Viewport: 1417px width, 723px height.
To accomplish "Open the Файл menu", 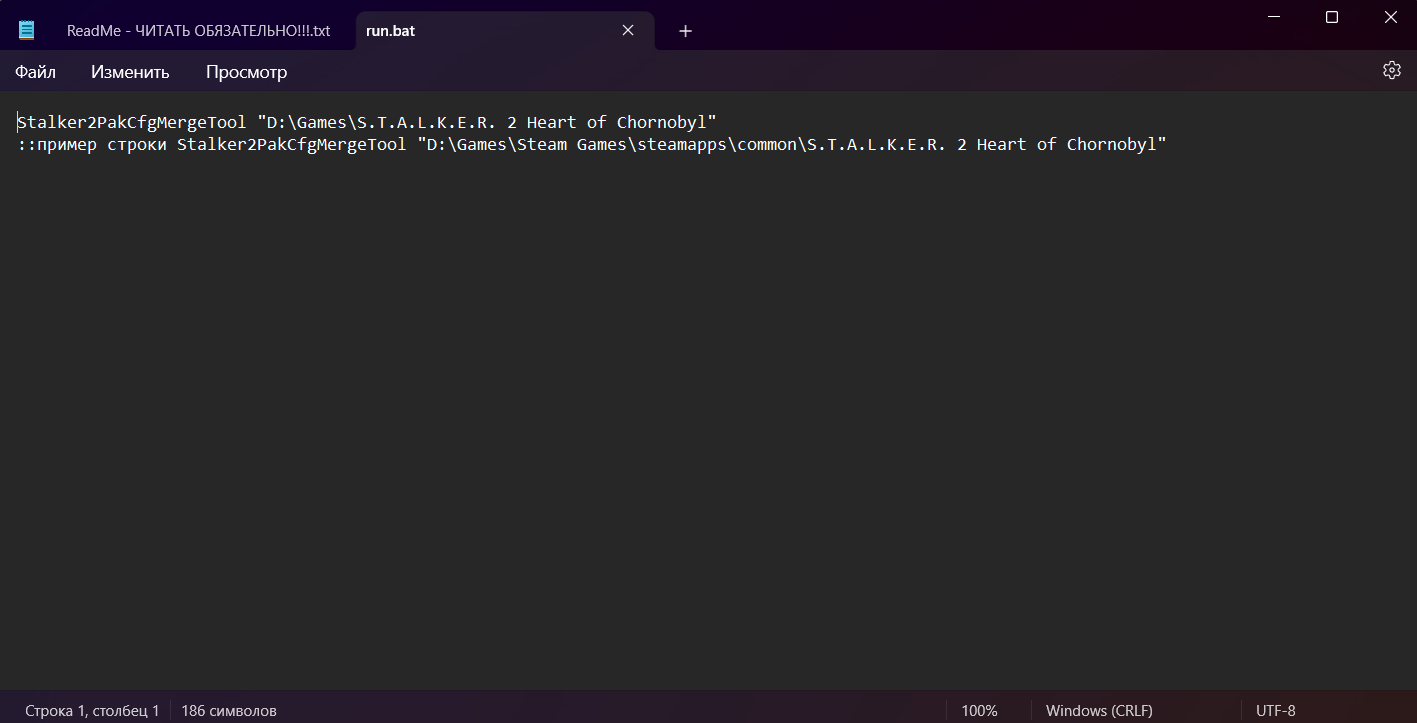I will tap(35, 72).
